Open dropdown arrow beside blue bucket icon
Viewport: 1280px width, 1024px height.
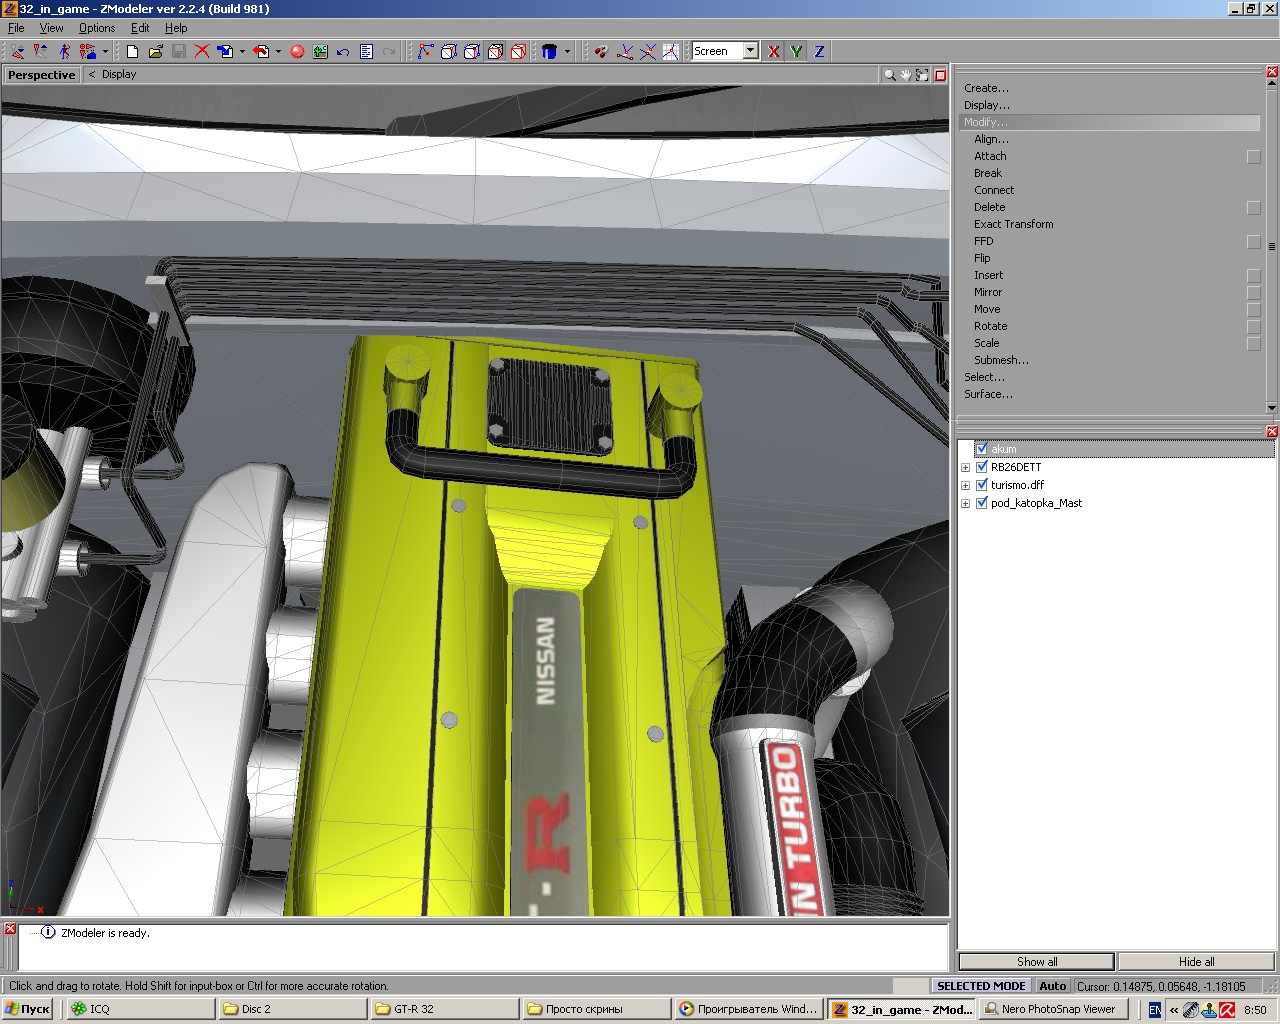(567, 51)
